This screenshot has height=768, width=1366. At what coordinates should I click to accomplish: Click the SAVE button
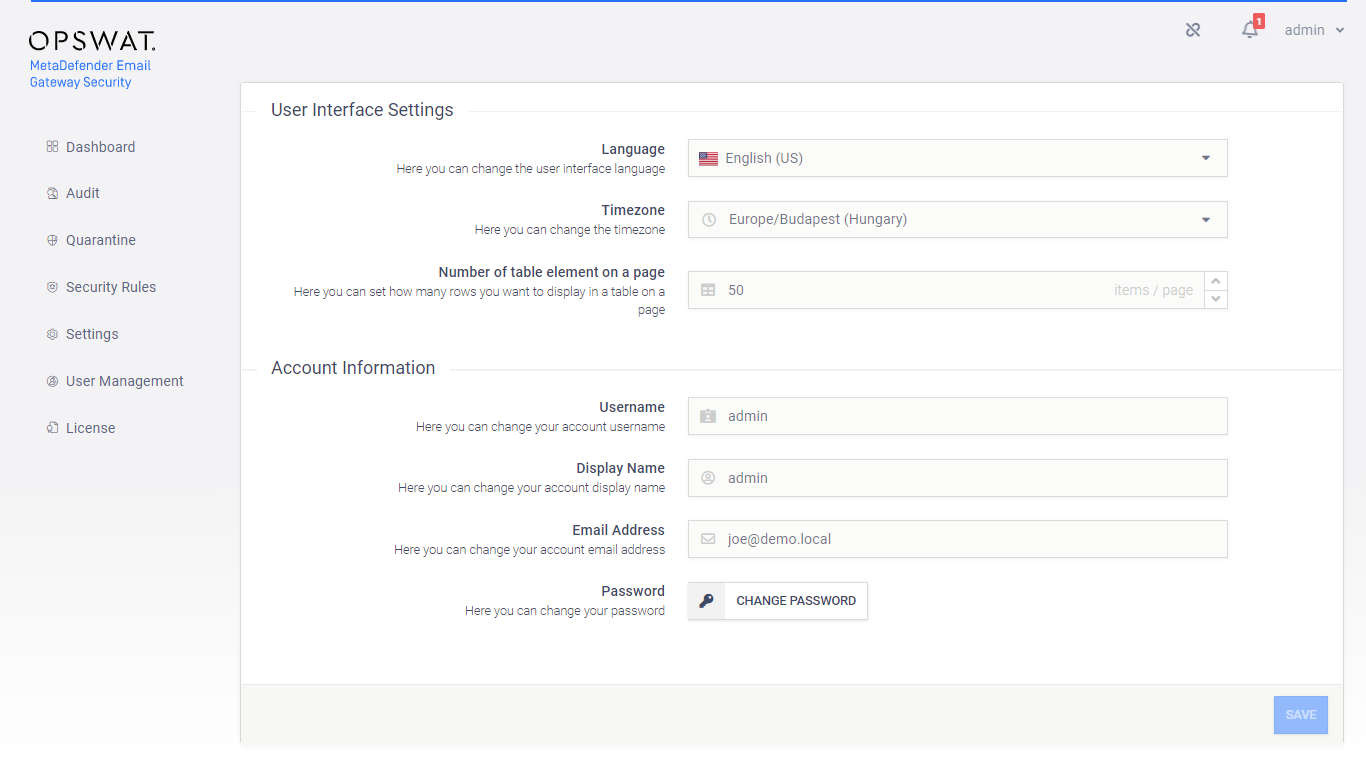1300,715
